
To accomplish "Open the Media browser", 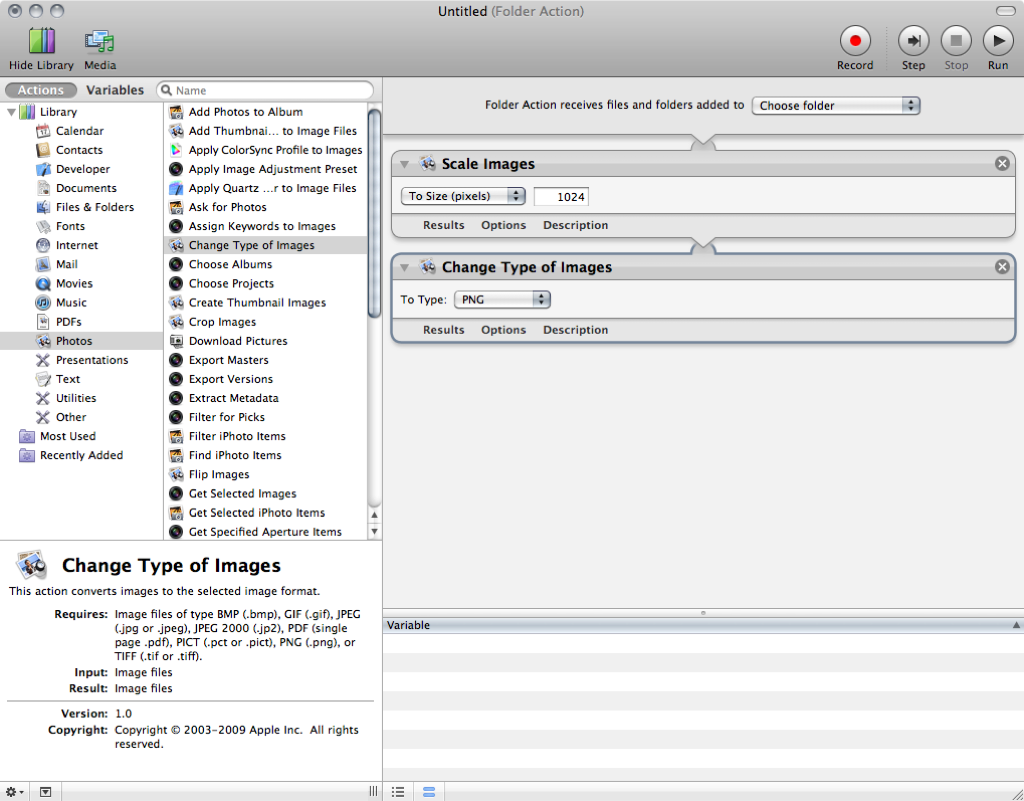I will pyautogui.click(x=99, y=41).
